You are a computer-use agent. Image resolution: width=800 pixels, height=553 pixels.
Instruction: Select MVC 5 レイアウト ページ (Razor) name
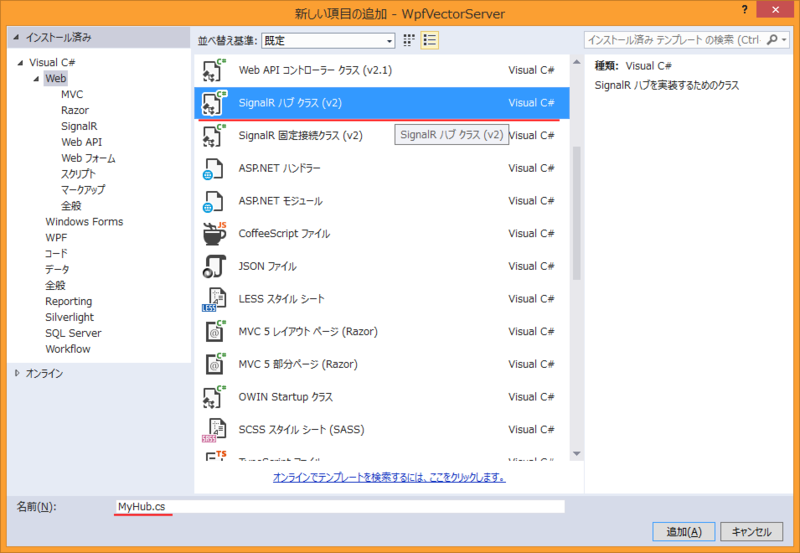coord(308,332)
